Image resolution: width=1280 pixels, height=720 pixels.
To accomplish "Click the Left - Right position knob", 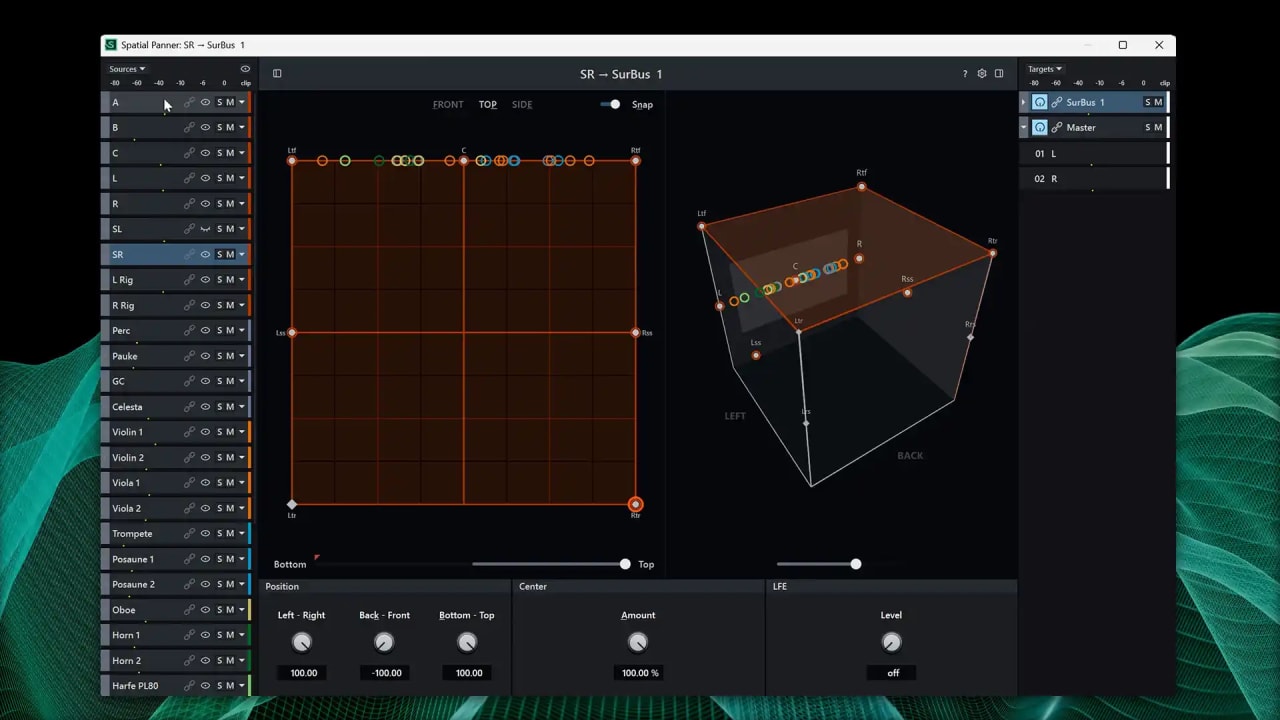I will pos(301,642).
